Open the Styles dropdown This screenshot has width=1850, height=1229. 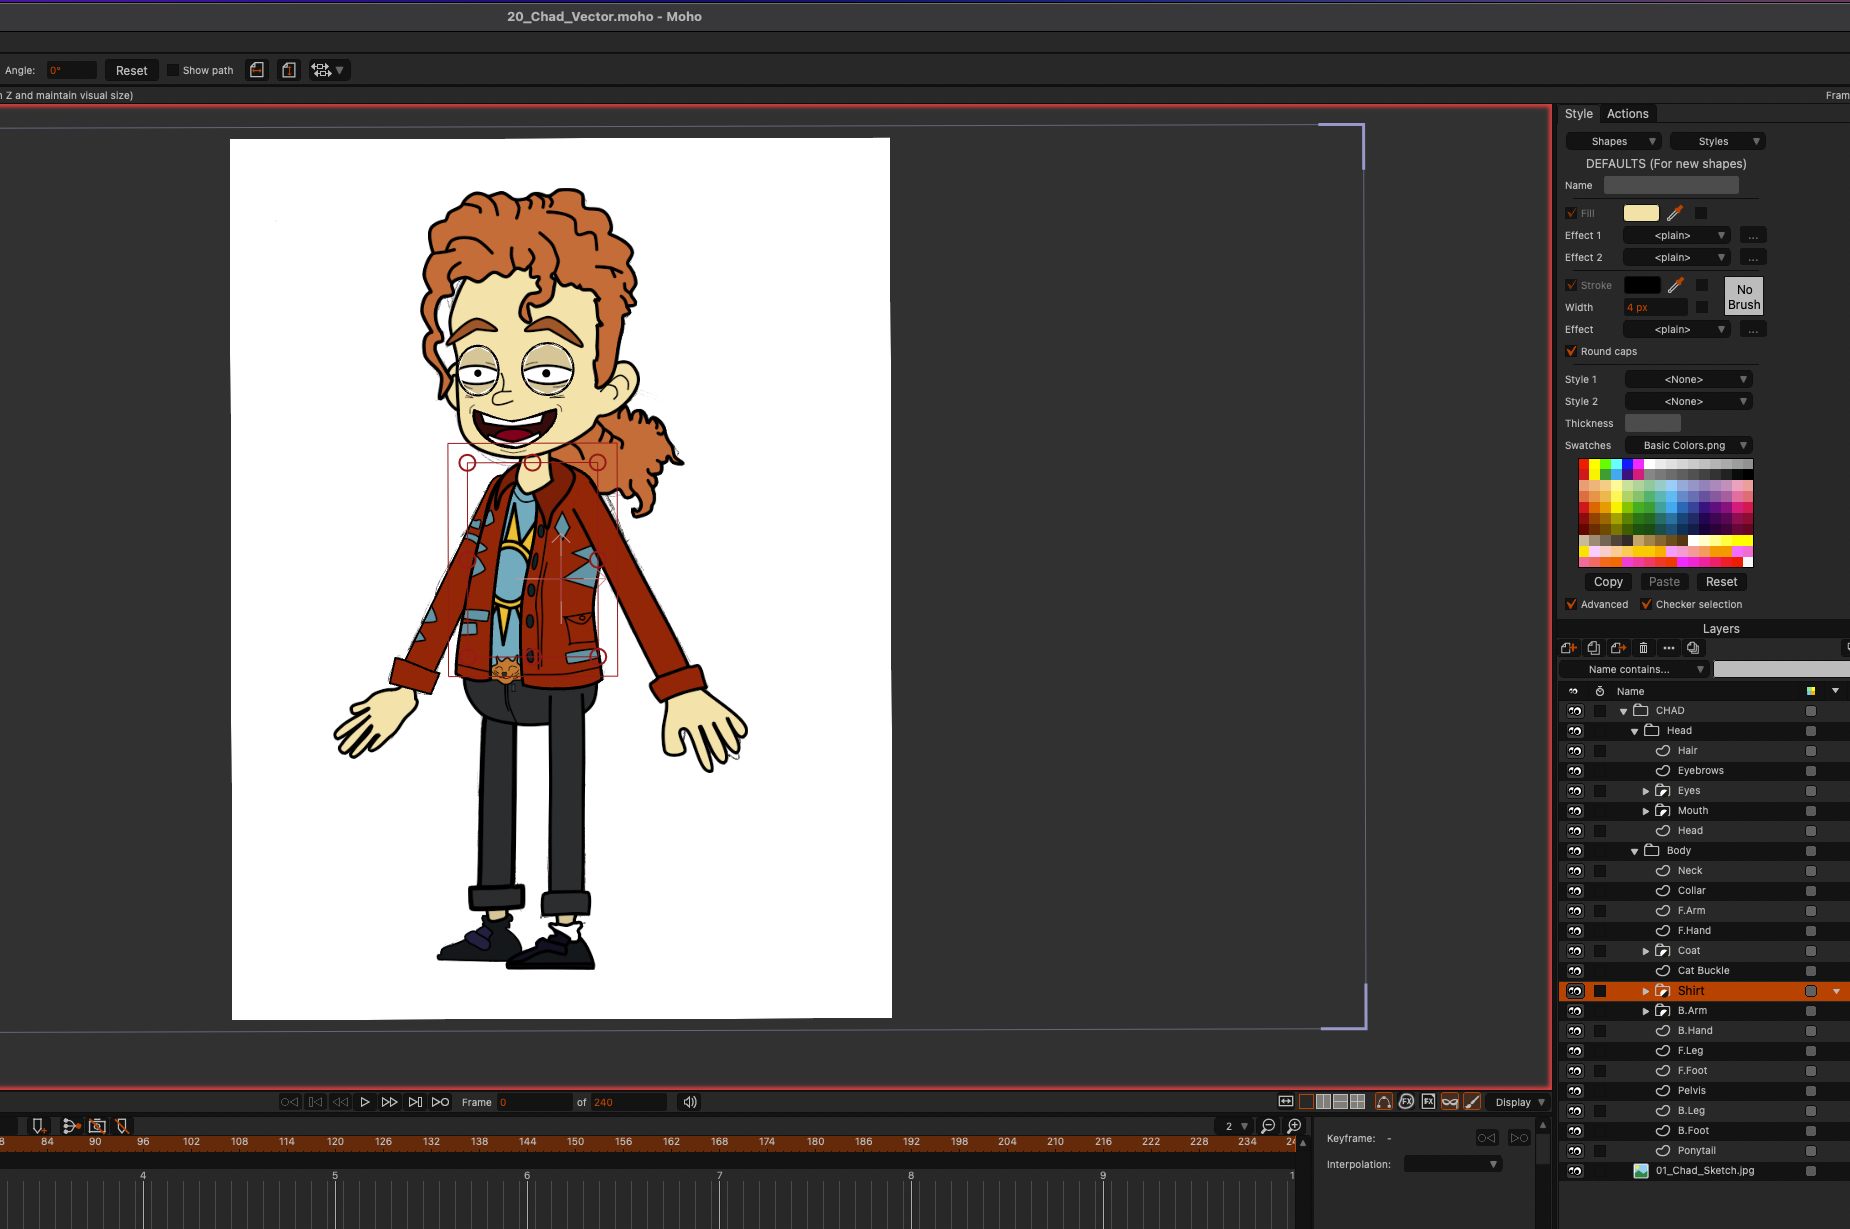coord(1717,141)
